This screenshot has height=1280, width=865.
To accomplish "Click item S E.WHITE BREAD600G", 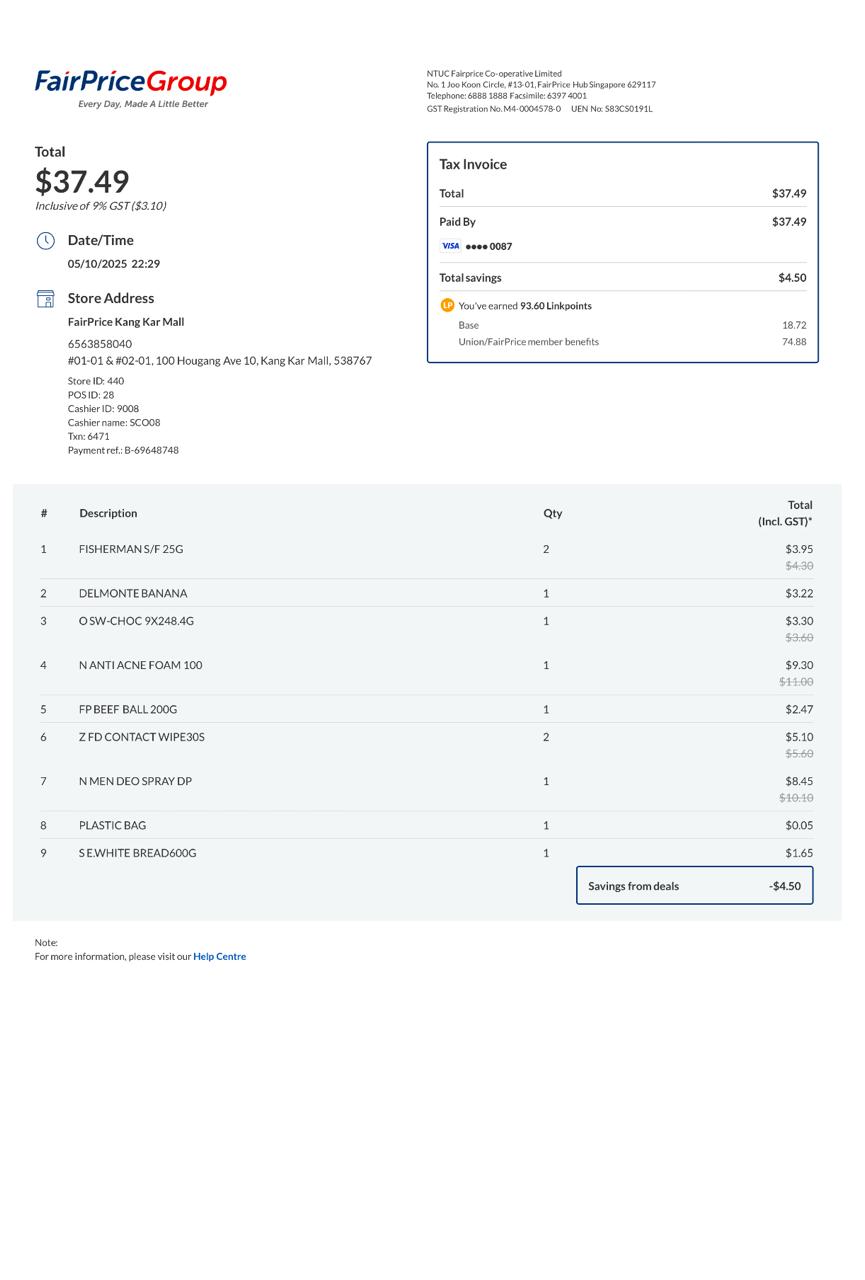I will click(138, 853).
